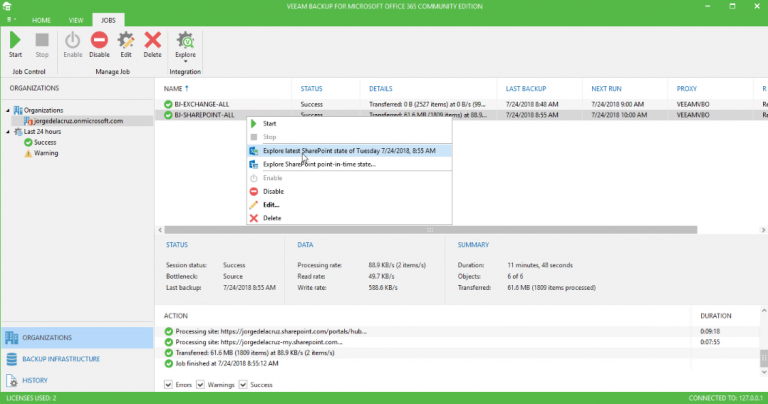Viewport: 768px width, 404px height.
Task: Choose Stop in the context menu
Action: [349, 137]
